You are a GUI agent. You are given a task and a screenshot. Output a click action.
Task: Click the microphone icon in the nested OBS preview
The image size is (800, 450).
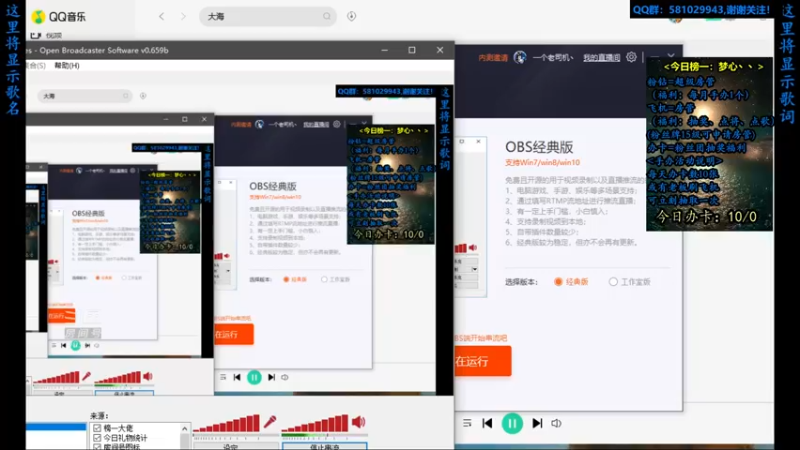pos(86,377)
